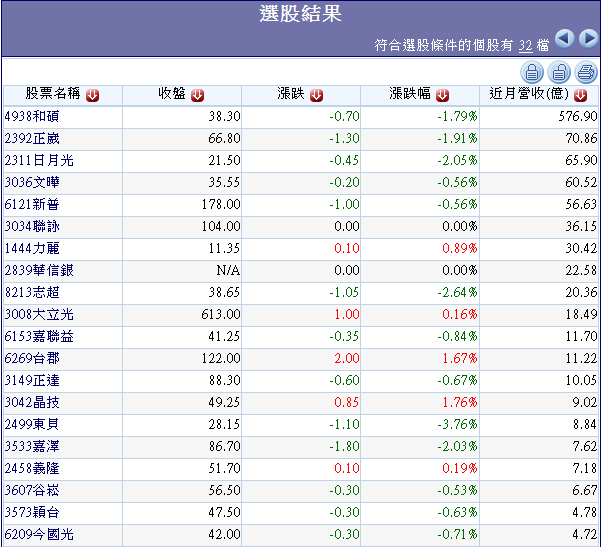602x547 pixels.
Task: Select percentage -0.67% for 正達
Action: (x=457, y=380)
